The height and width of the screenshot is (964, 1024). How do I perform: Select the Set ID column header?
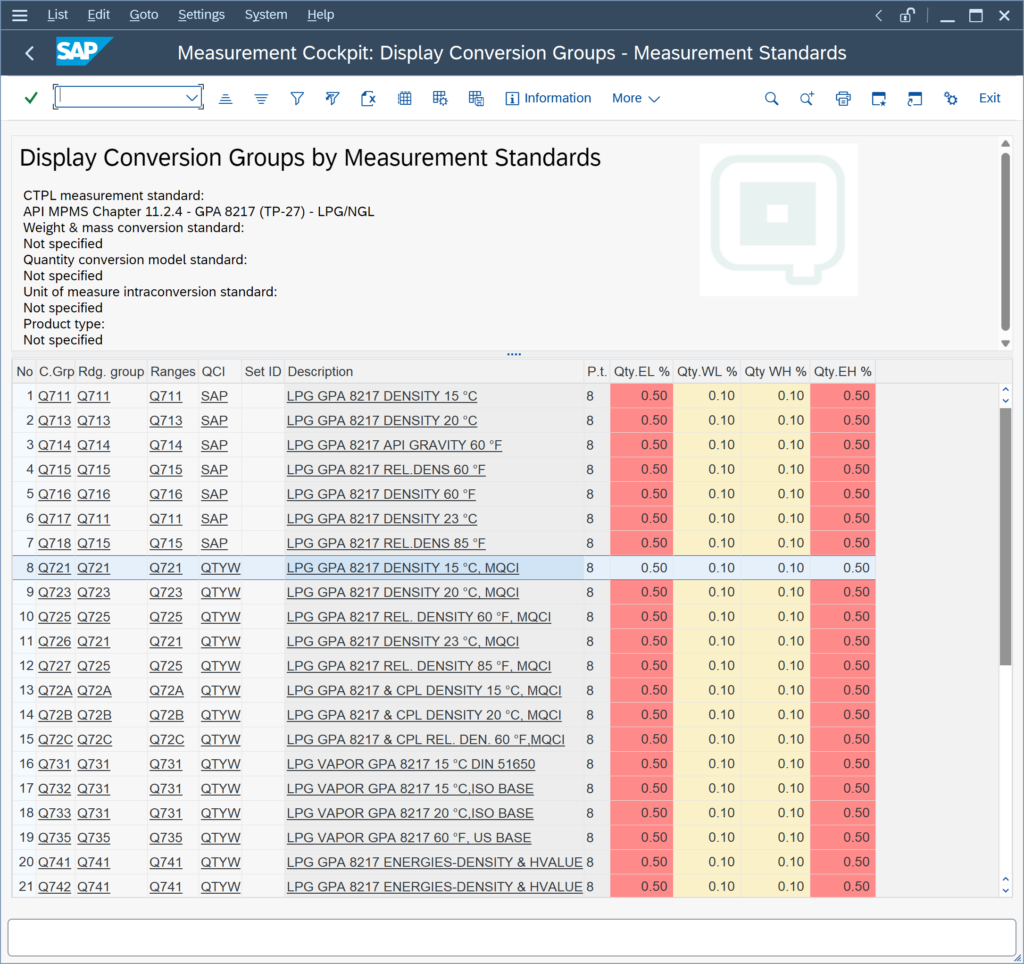tap(263, 372)
